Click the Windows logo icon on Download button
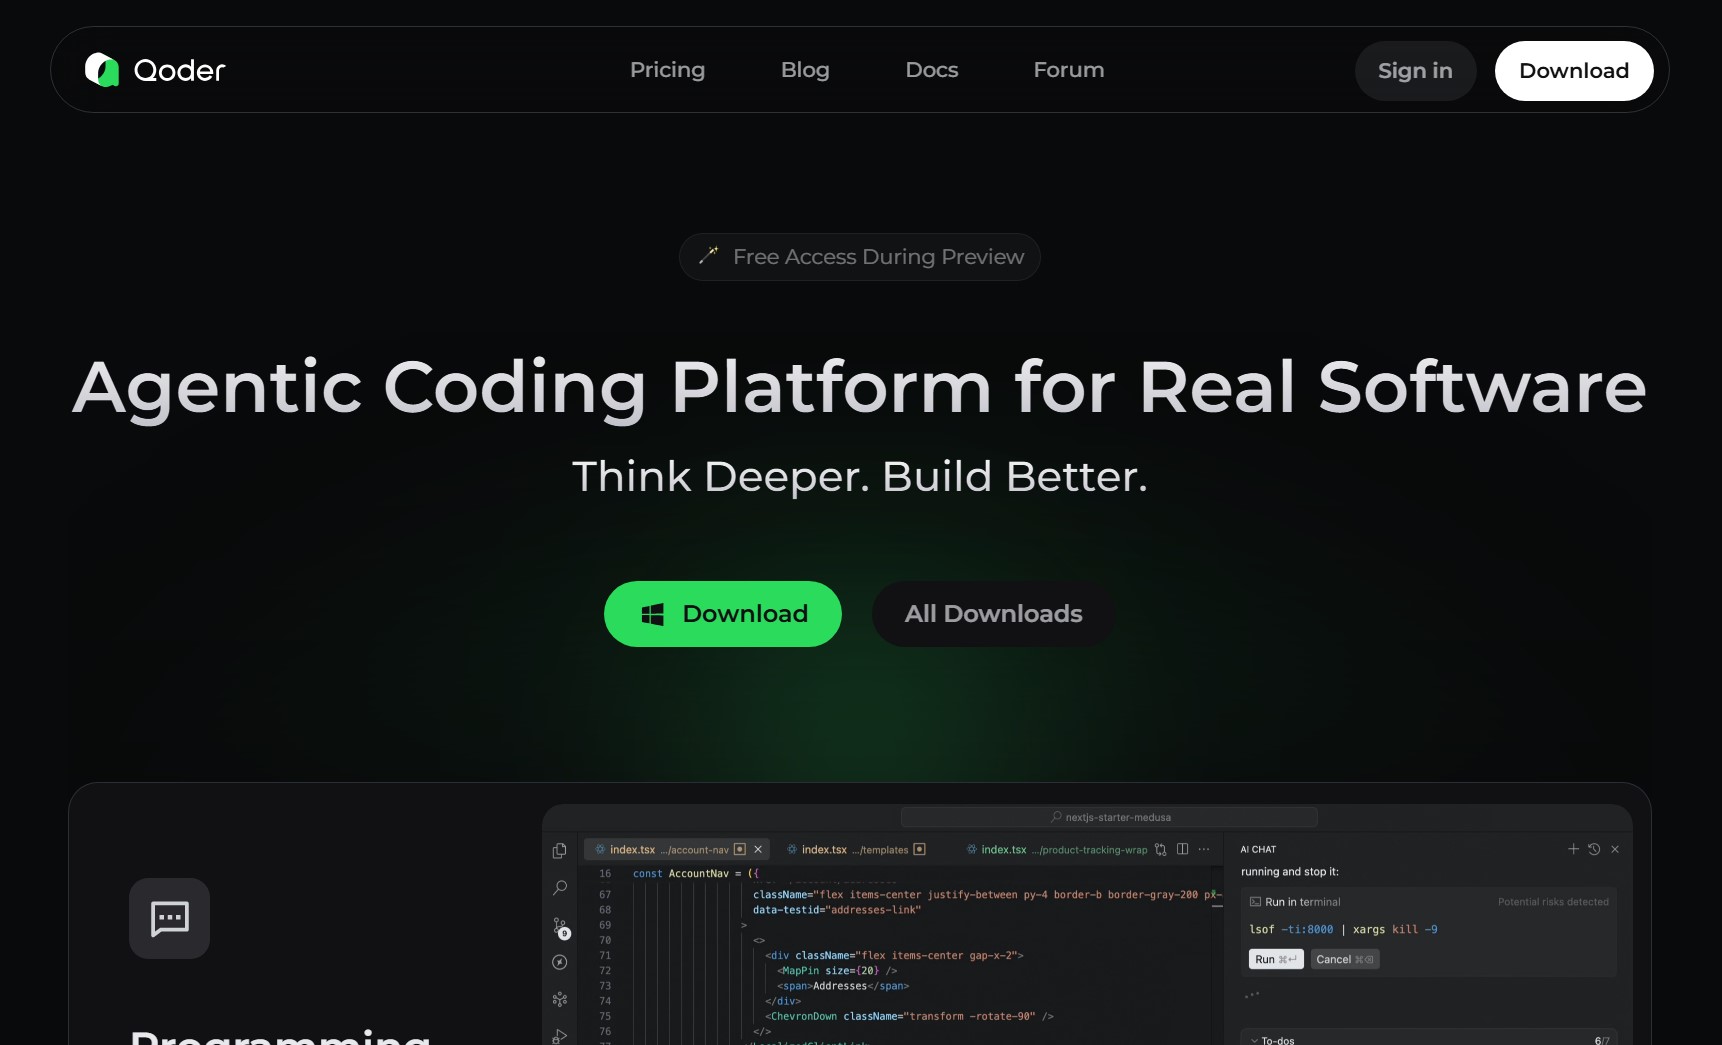Screen dimensions: 1722x1045 tap(653, 614)
